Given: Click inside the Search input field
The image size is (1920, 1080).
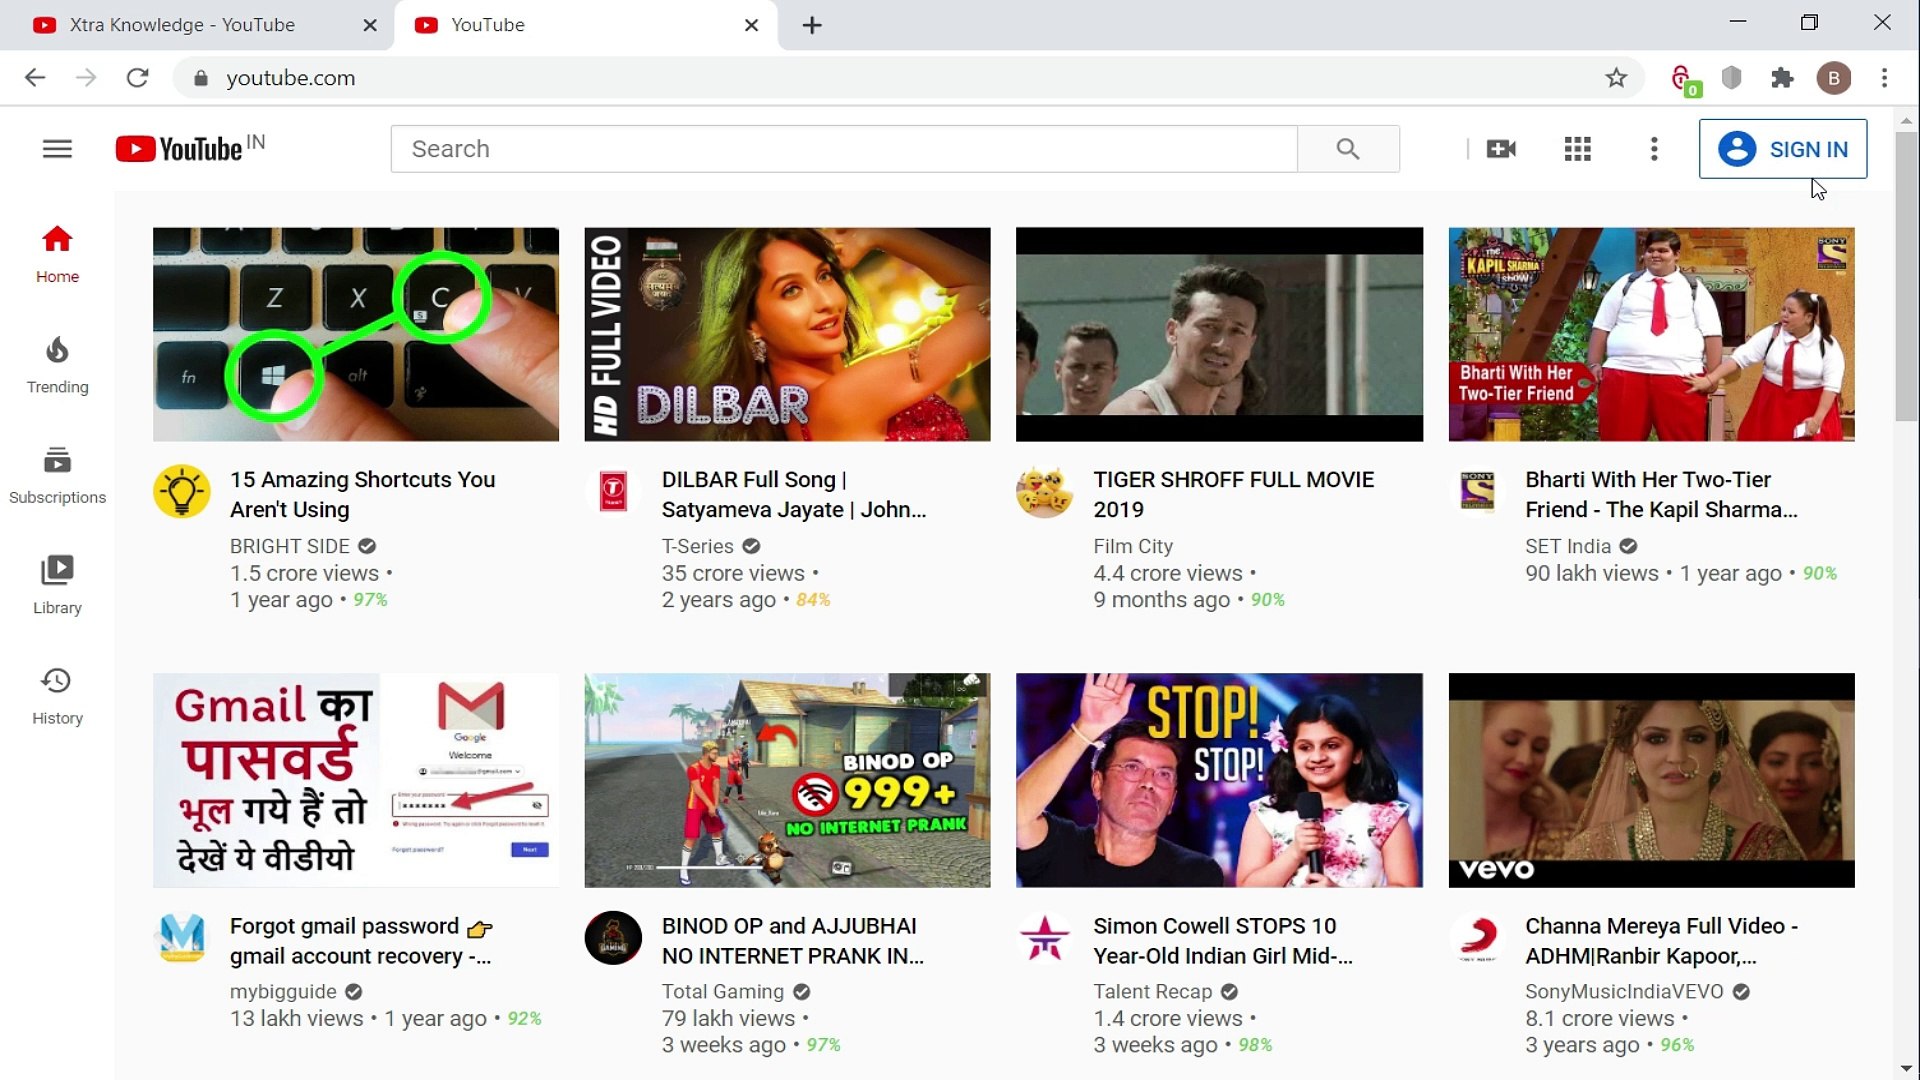Looking at the screenshot, I should tap(700, 148).
